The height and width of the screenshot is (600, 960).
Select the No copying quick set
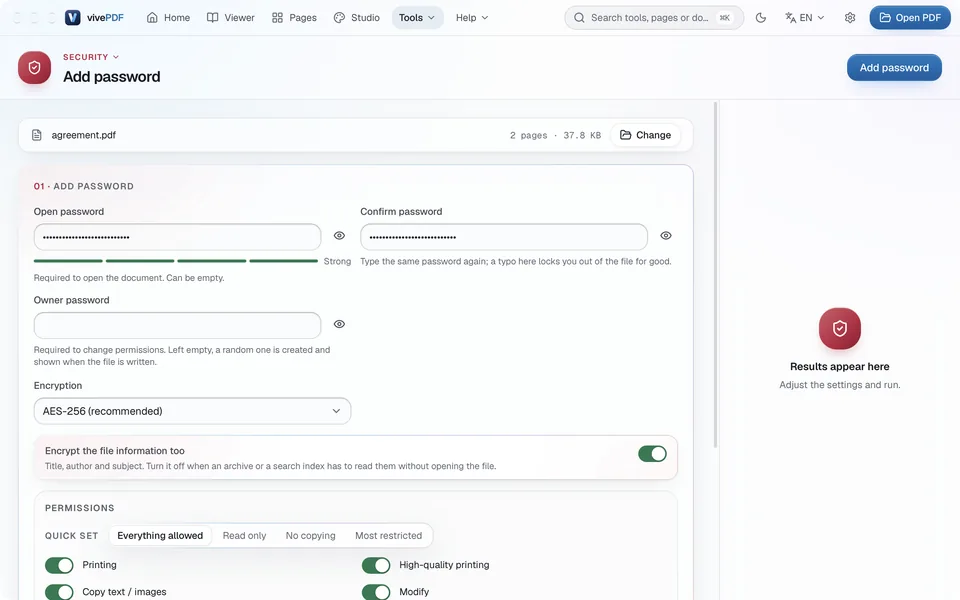click(x=310, y=536)
